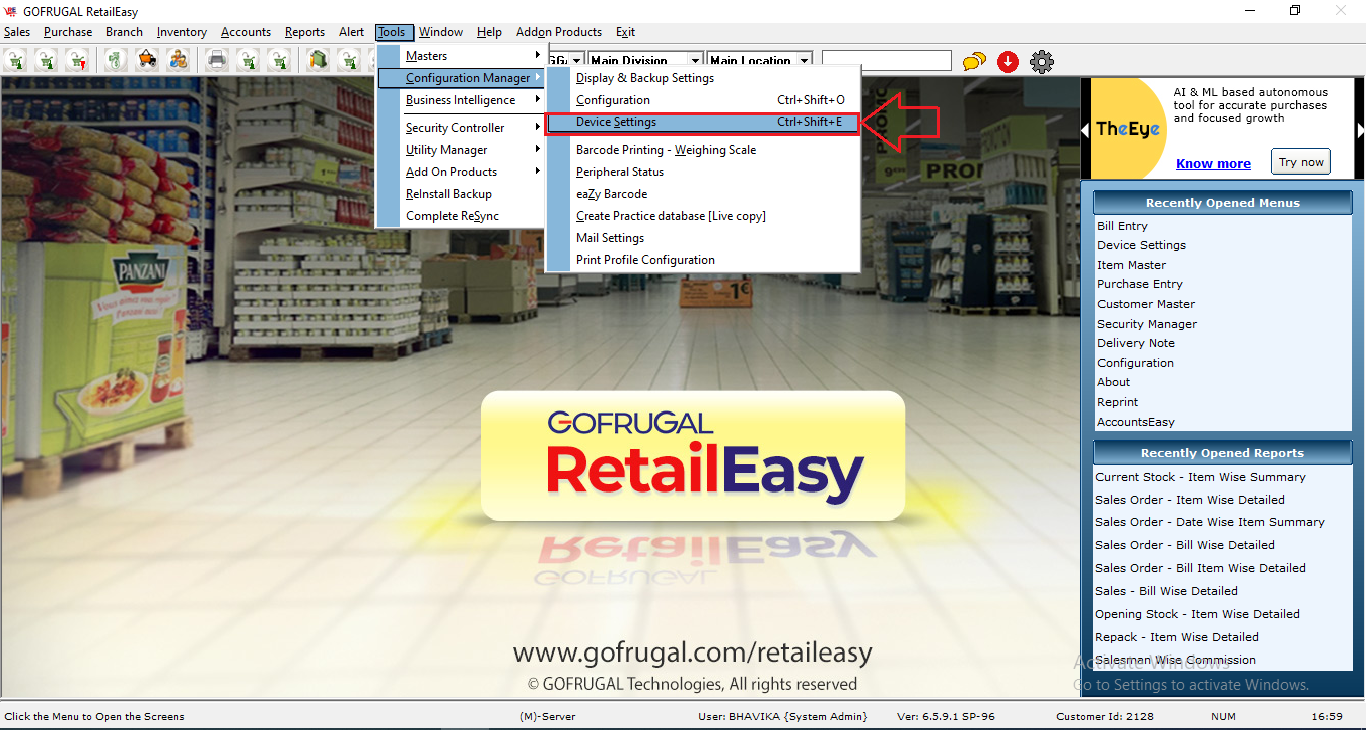Click the Try now button
The height and width of the screenshot is (730, 1366).
tap(1301, 162)
